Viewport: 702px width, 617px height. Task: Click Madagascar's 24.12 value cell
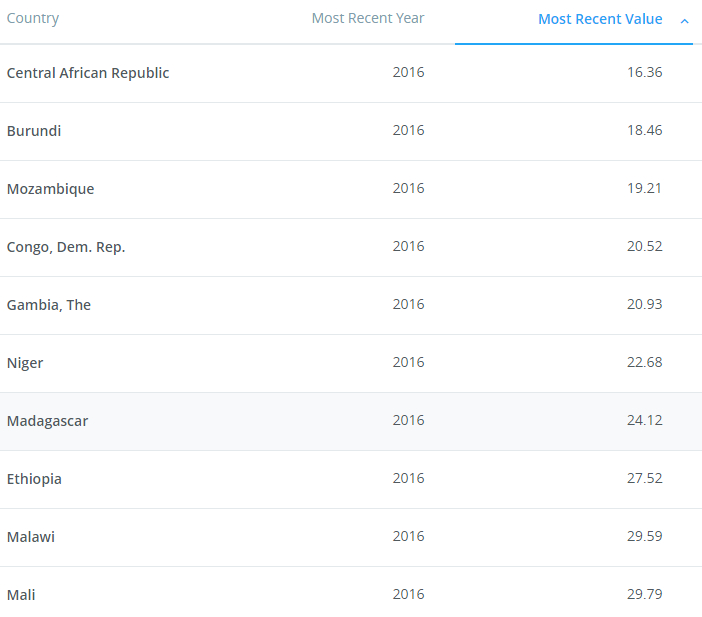coord(644,421)
